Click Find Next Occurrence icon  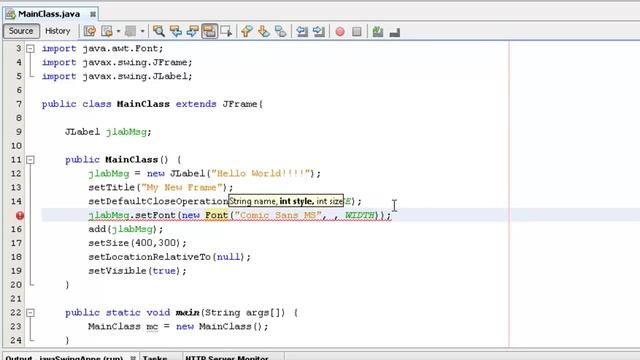pyautogui.click(x=192, y=31)
